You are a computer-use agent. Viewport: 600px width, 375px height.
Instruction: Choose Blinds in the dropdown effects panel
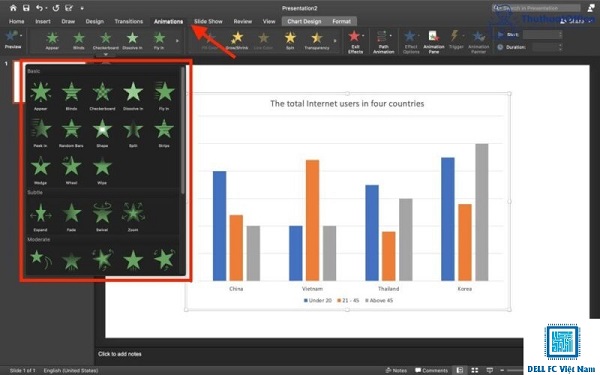(x=71, y=95)
